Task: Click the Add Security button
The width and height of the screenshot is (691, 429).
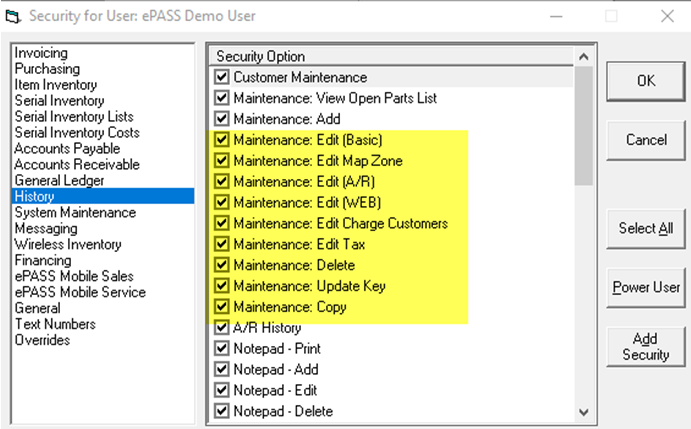Action: [646, 347]
